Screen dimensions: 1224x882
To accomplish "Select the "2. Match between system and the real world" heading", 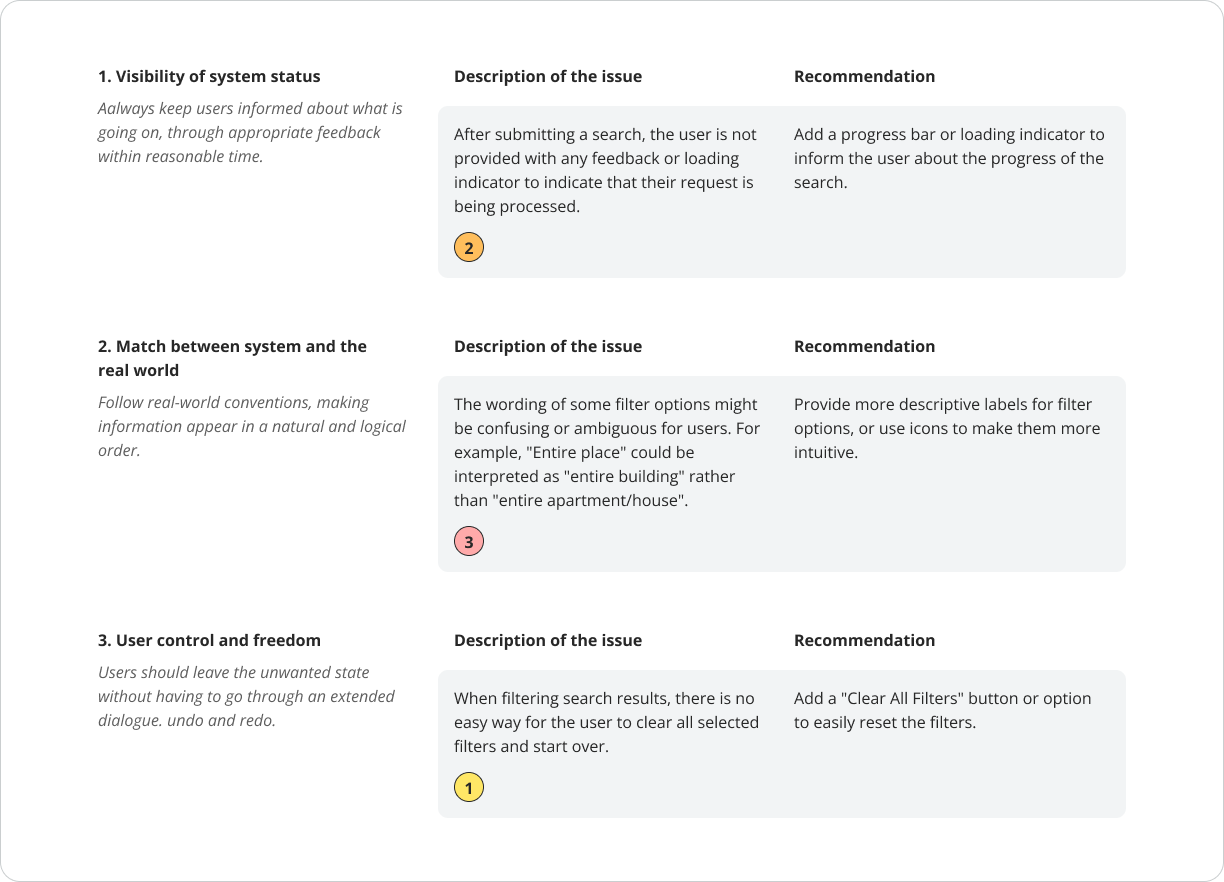I will tap(232, 358).
